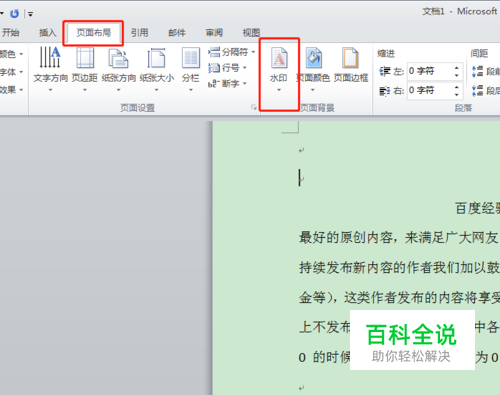Increase the left indent with up spinner
500x395 pixels.
click(x=457, y=68)
